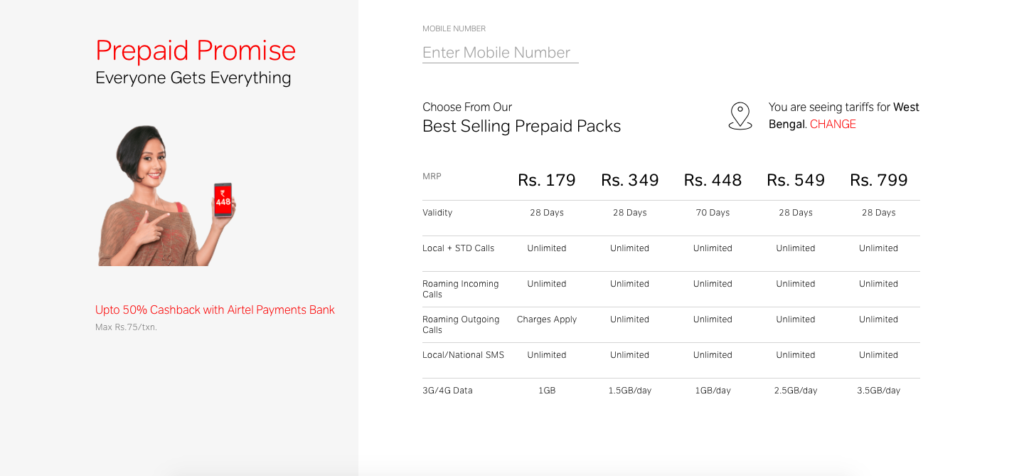The width and height of the screenshot is (1024, 476).
Task: Click the Max Rs.75/txn. note
Action: pyautogui.click(x=126, y=327)
